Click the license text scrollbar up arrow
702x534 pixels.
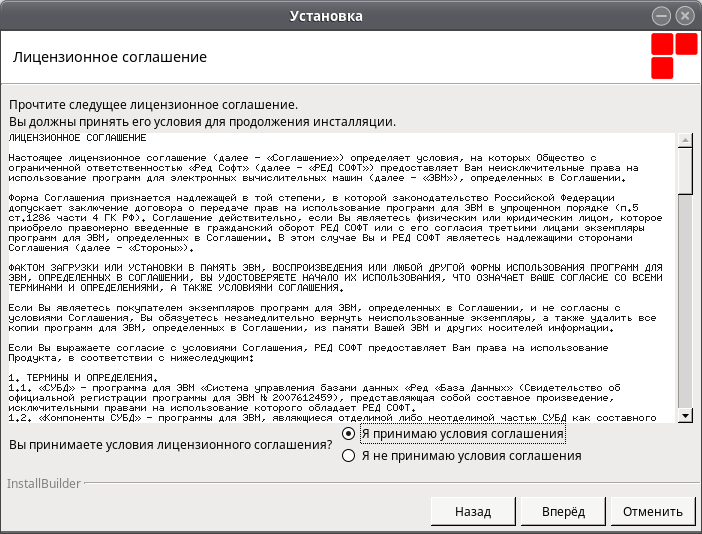click(x=685, y=141)
